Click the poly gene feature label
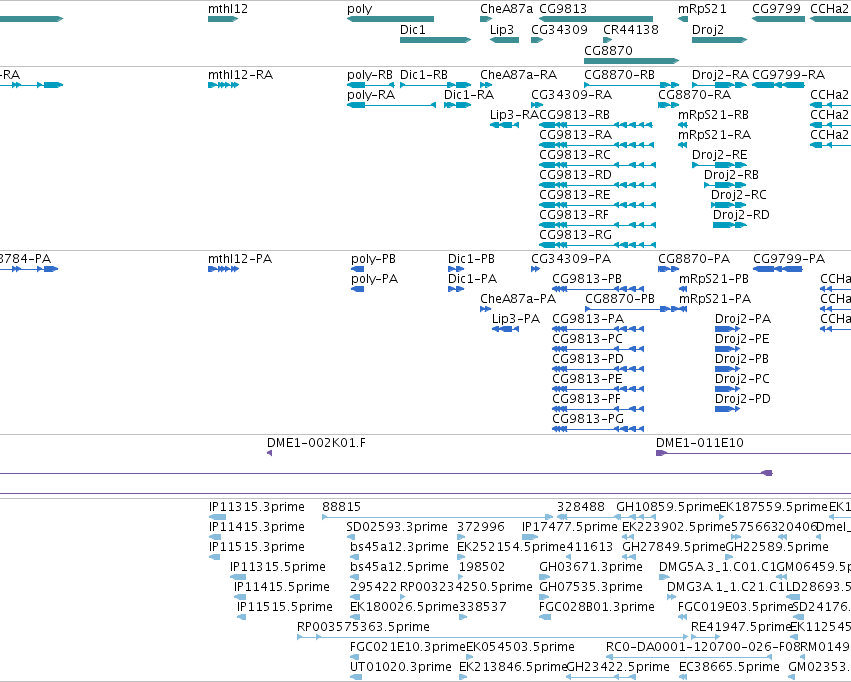Image resolution: width=851 pixels, height=682 pixels. tap(360, 9)
